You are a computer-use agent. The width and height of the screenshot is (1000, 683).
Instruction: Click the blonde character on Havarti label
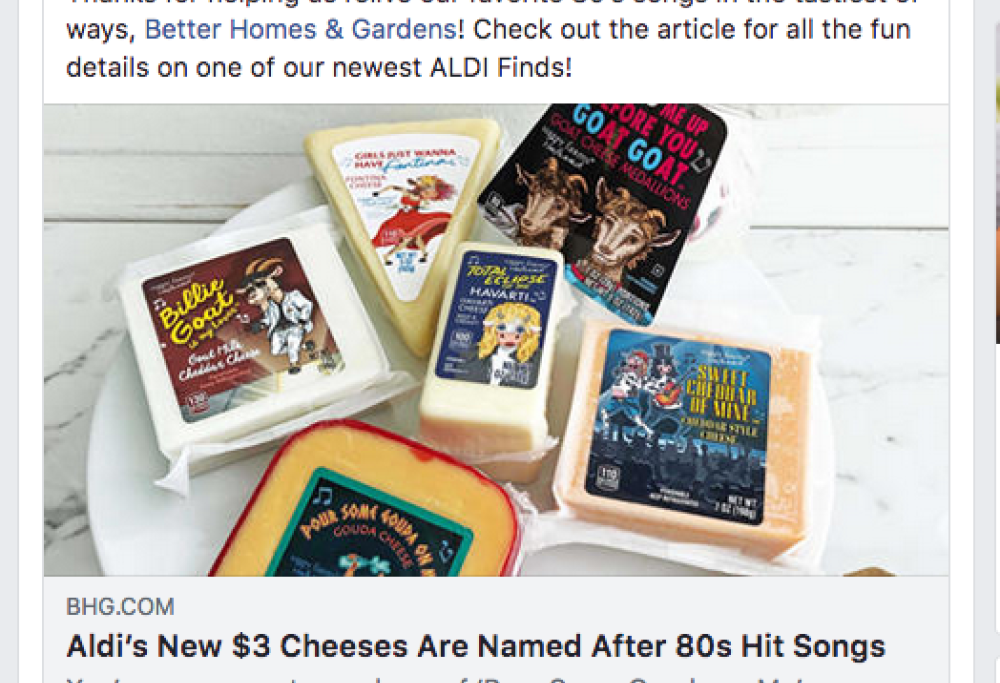(x=508, y=339)
